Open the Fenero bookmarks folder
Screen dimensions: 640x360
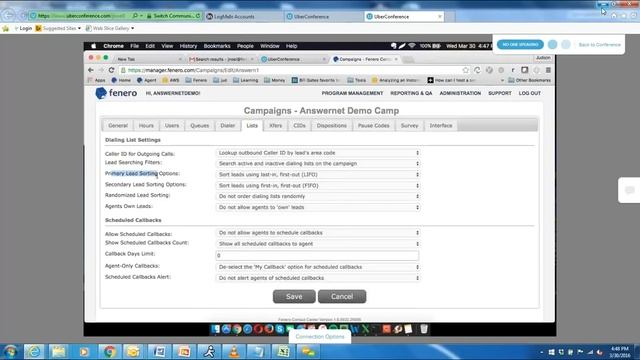[x=196, y=80]
